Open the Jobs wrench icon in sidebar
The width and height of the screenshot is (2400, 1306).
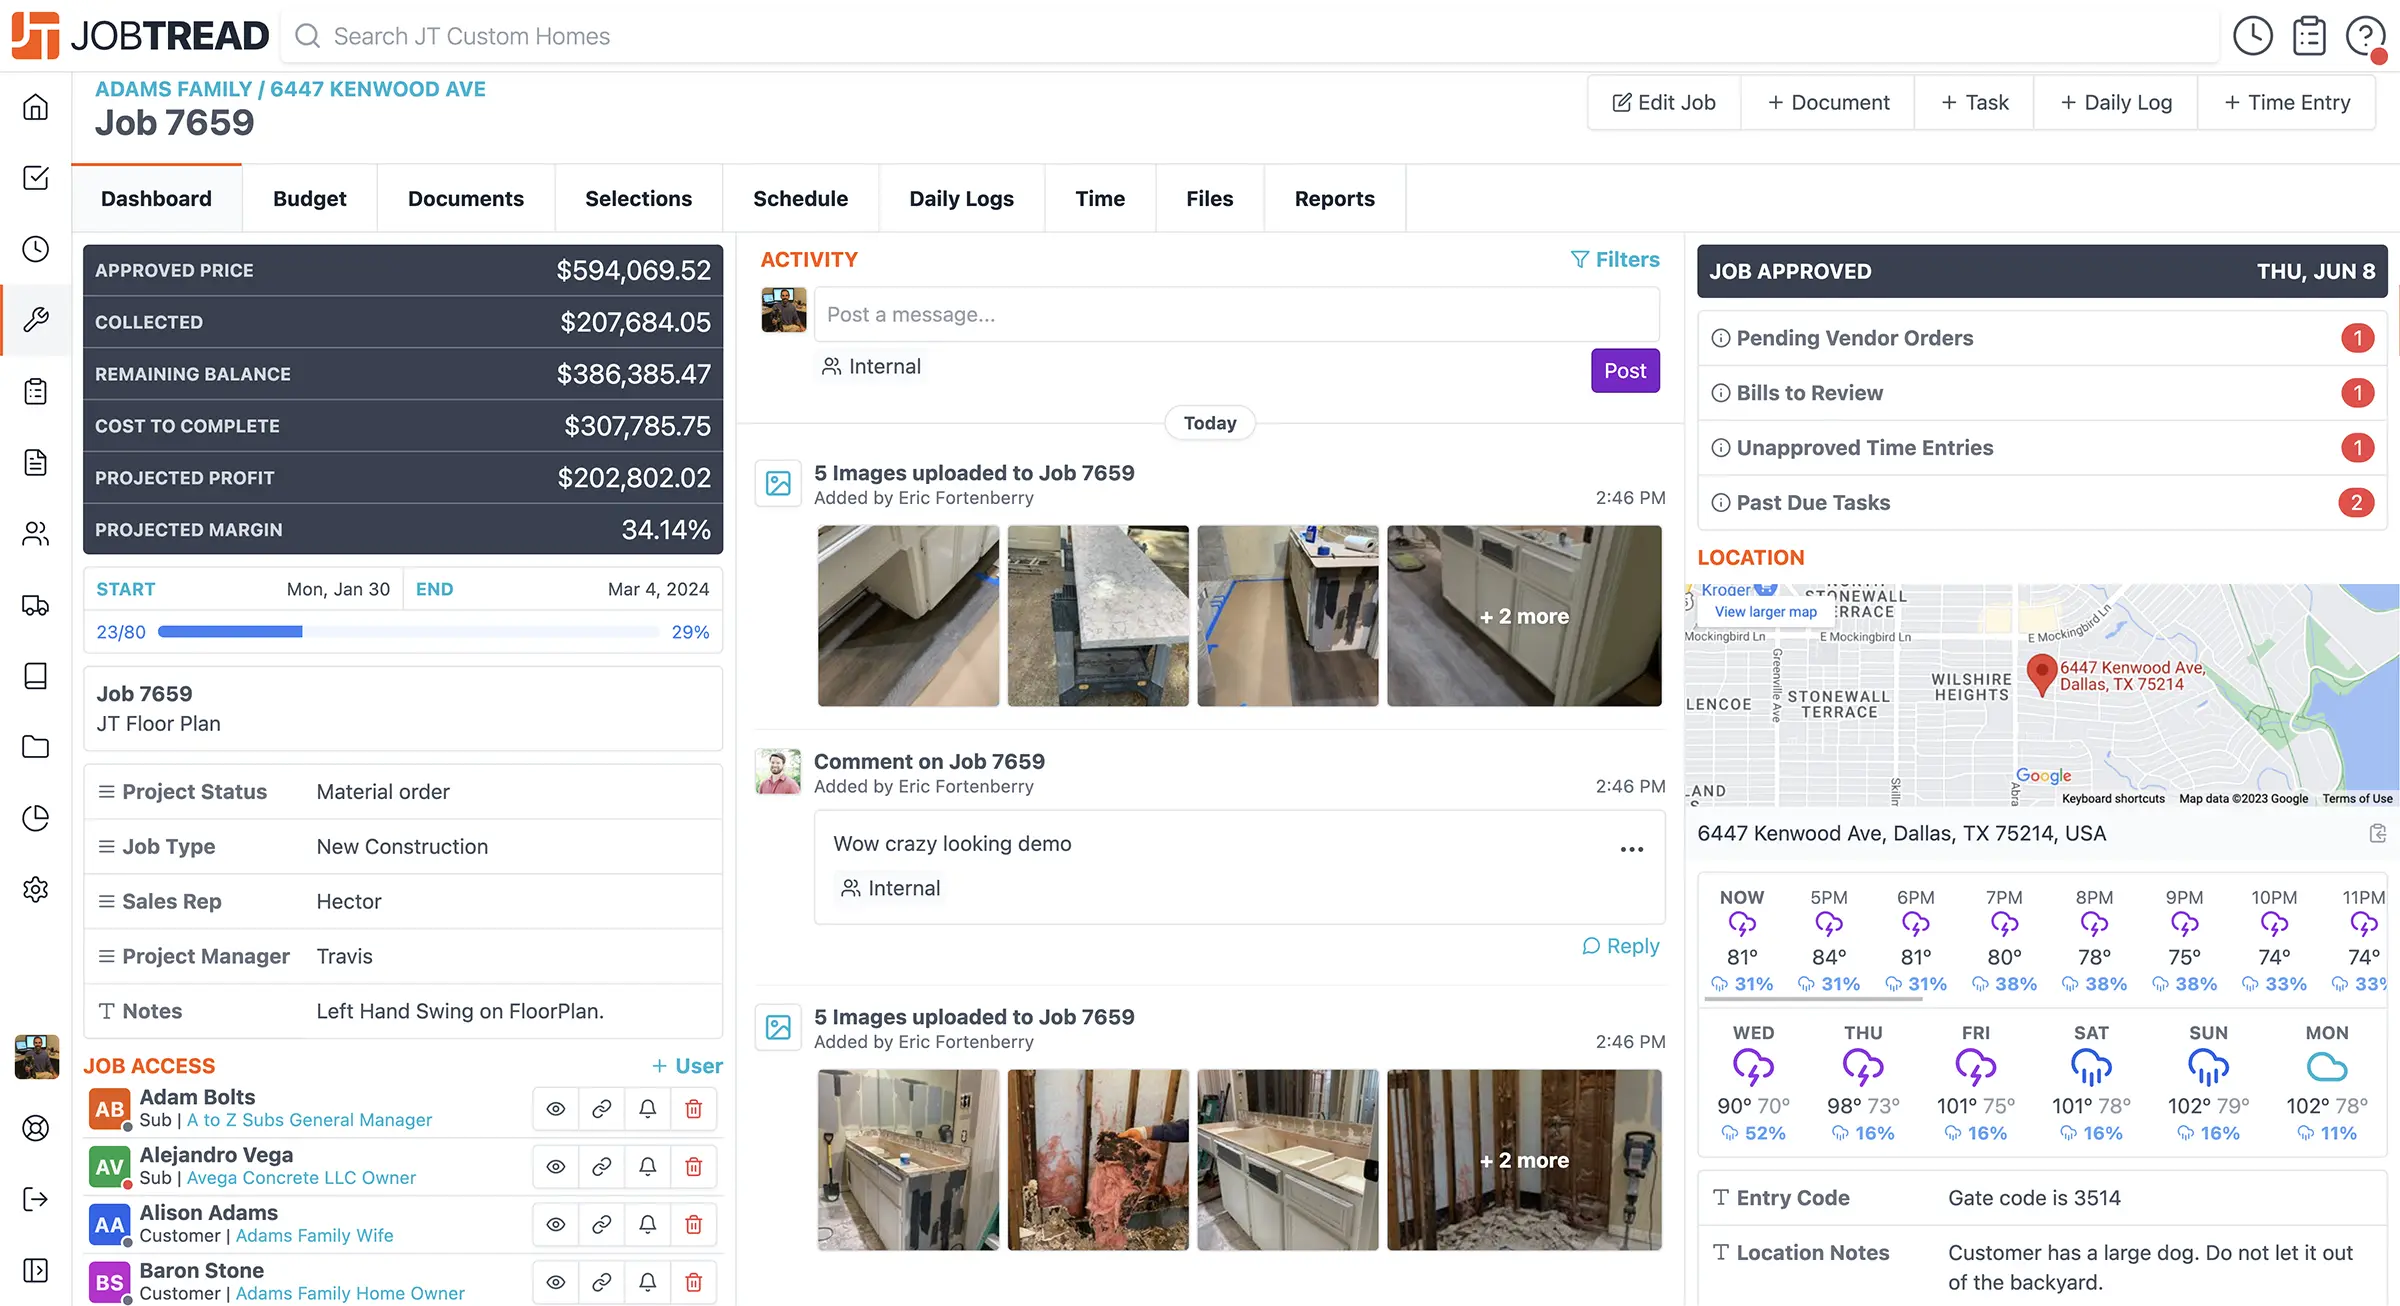36,320
